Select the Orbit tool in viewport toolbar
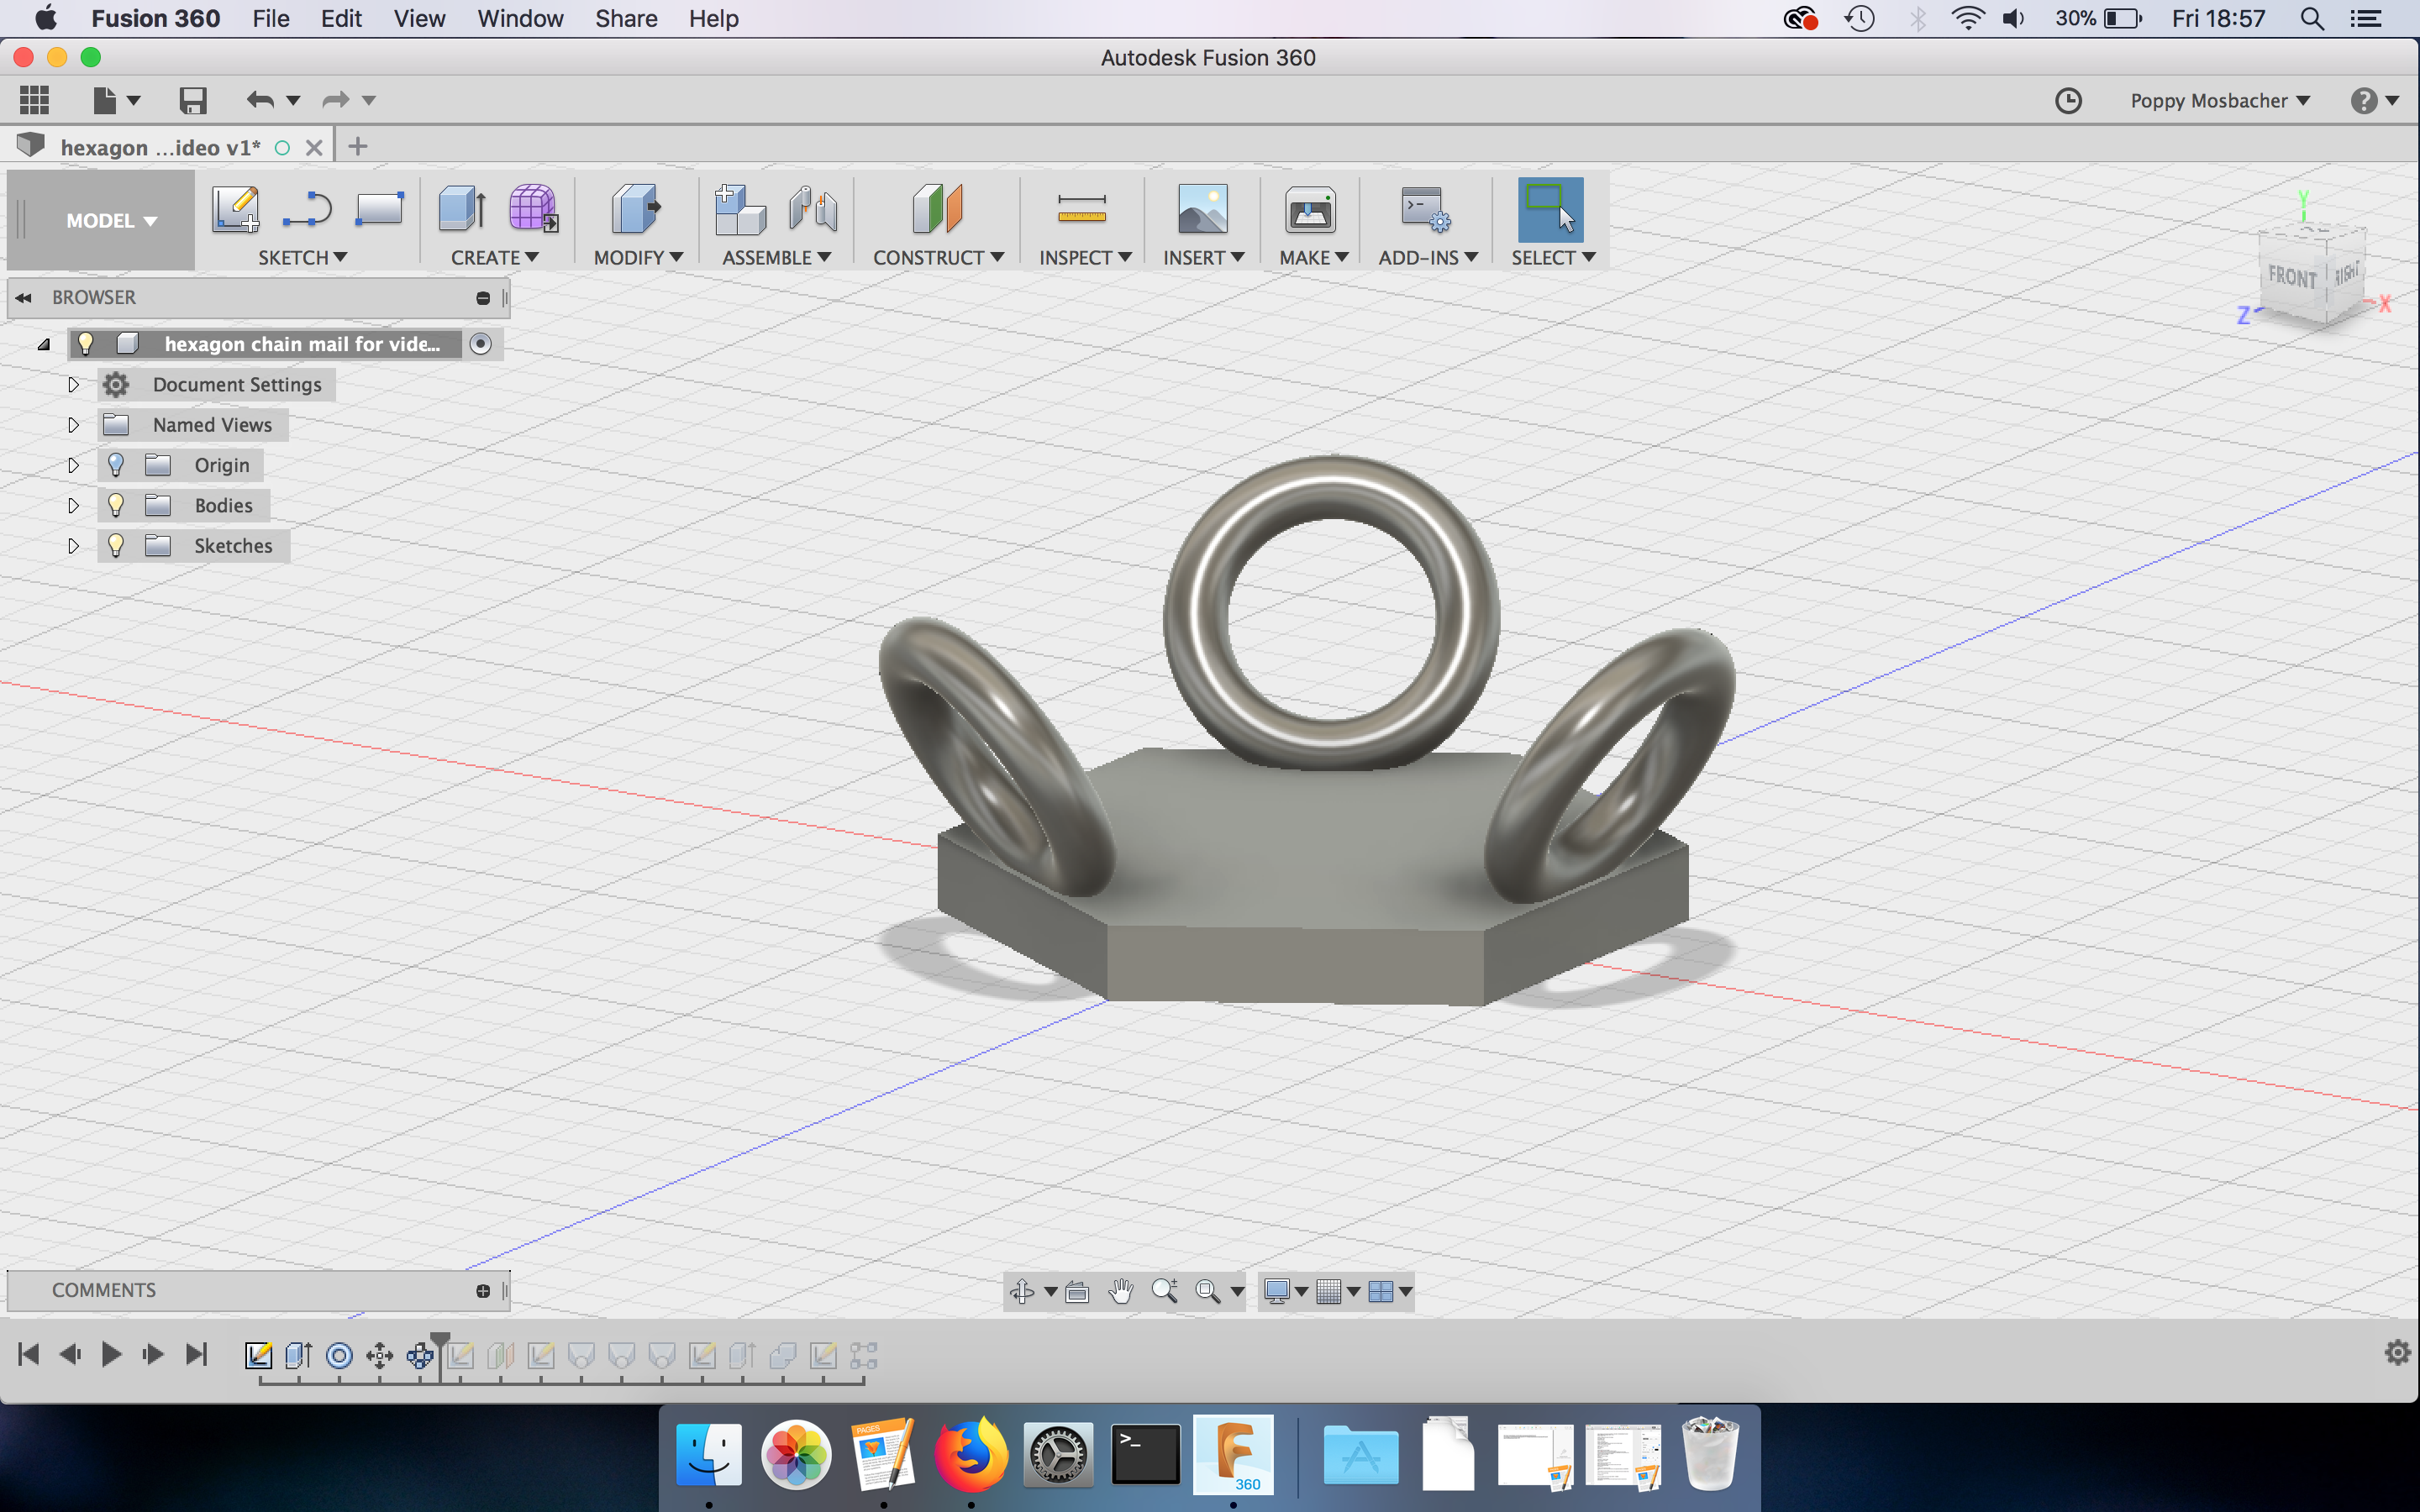This screenshot has height=1512, width=2420. (x=1022, y=1291)
